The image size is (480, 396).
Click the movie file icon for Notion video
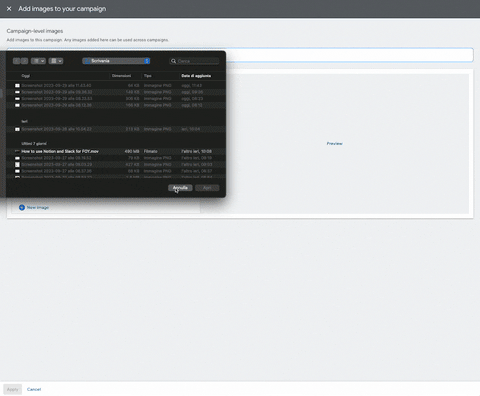click(17, 151)
